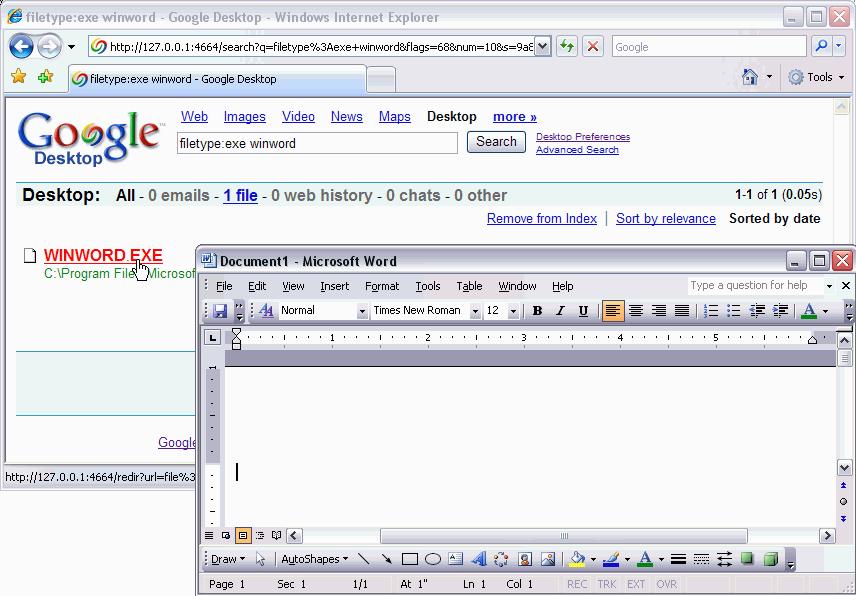Click the Google Desktop Search button
The height and width of the screenshot is (596, 856).
(496, 142)
